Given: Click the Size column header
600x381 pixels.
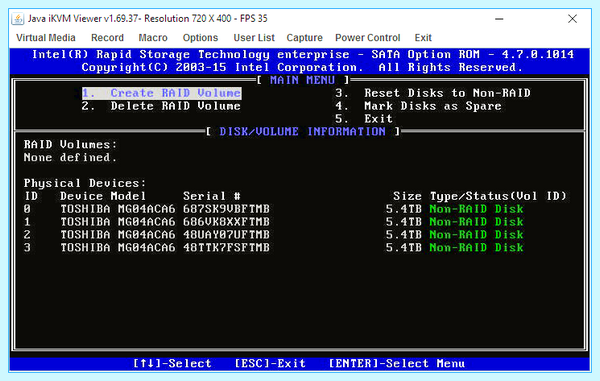Looking at the screenshot, I should point(407,196).
